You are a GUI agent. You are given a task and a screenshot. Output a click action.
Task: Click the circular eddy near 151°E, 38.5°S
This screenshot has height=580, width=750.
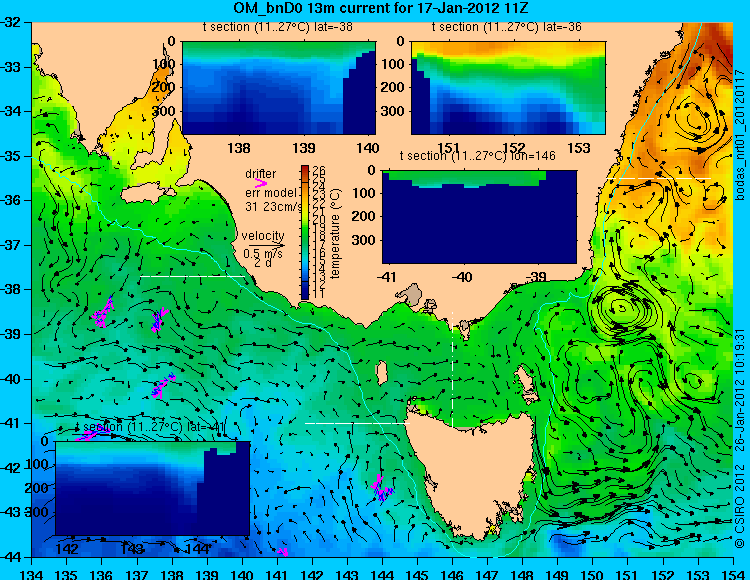(622, 308)
